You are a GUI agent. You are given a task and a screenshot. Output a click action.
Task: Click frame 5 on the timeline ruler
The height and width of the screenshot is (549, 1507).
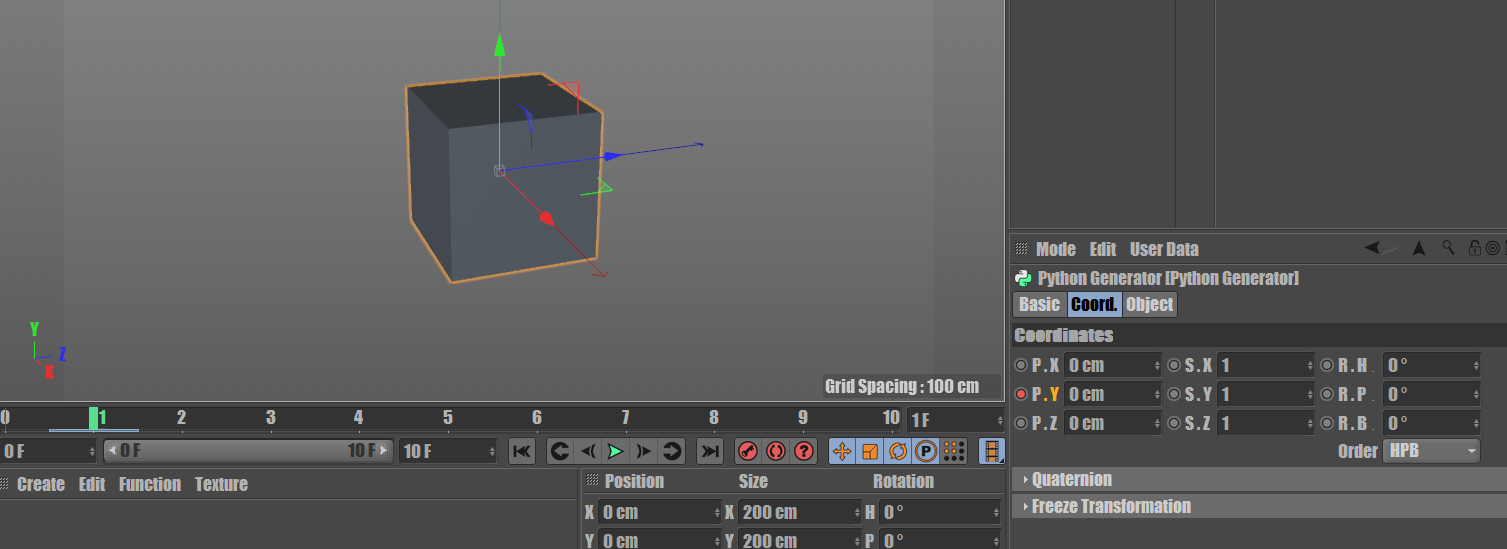[x=448, y=418]
